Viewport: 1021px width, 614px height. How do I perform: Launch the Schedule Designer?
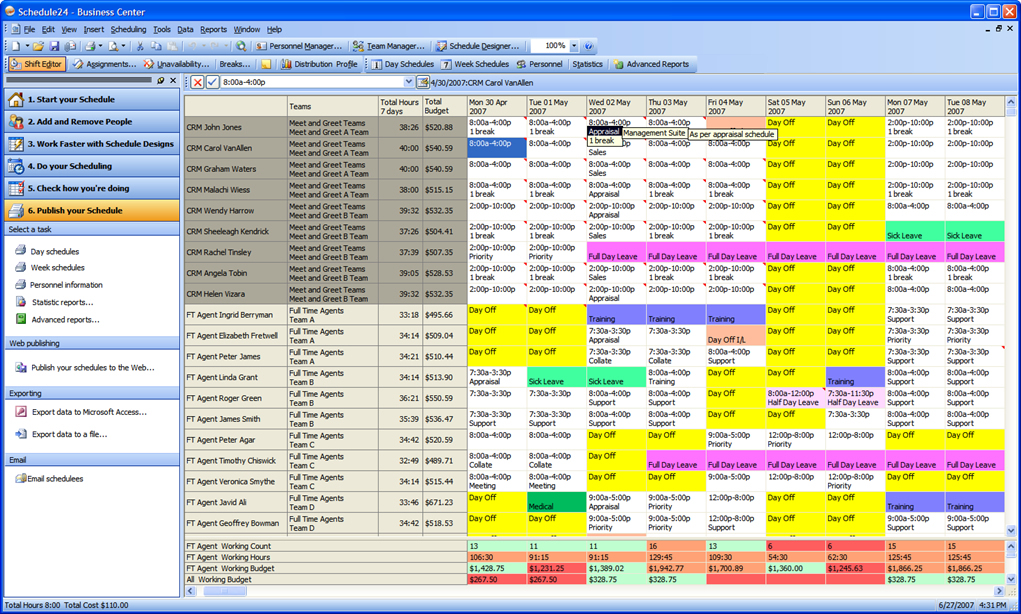click(x=477, y=46)
